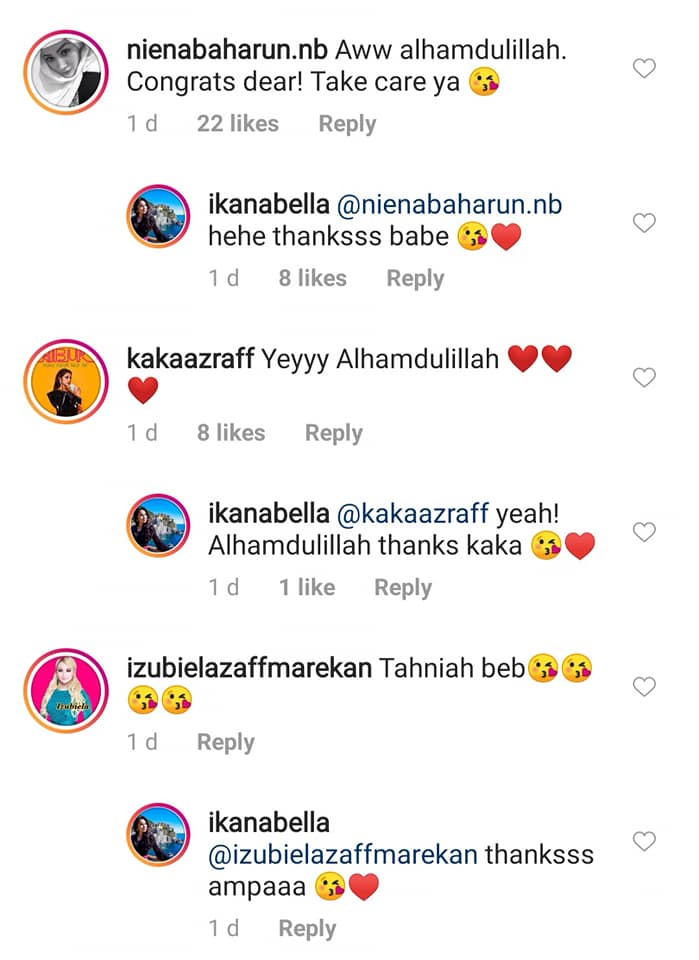Reply to kakaazraff's comment
Screen dimensions: 699x960
[334, 433]
